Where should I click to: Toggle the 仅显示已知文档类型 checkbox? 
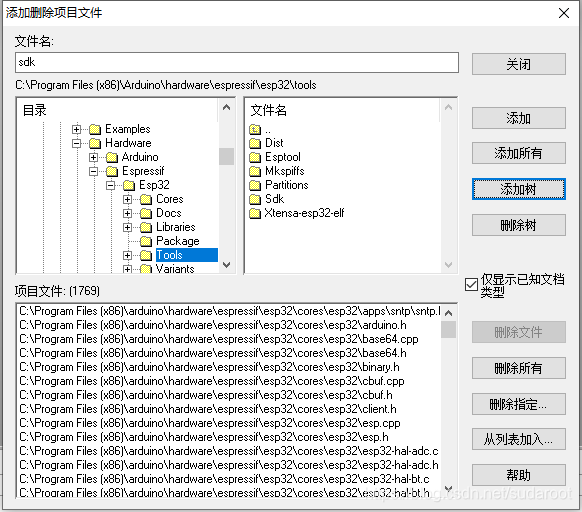coord(471,285)
